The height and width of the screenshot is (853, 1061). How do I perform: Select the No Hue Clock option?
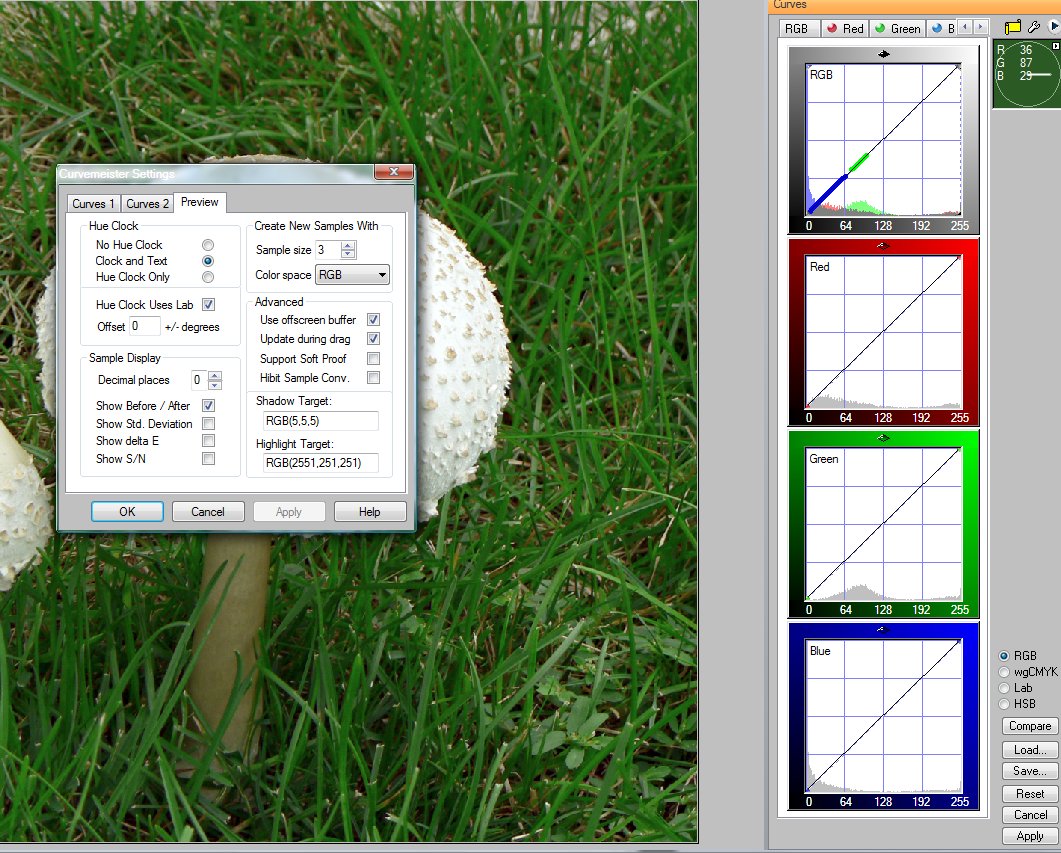[x=208, y=245]
